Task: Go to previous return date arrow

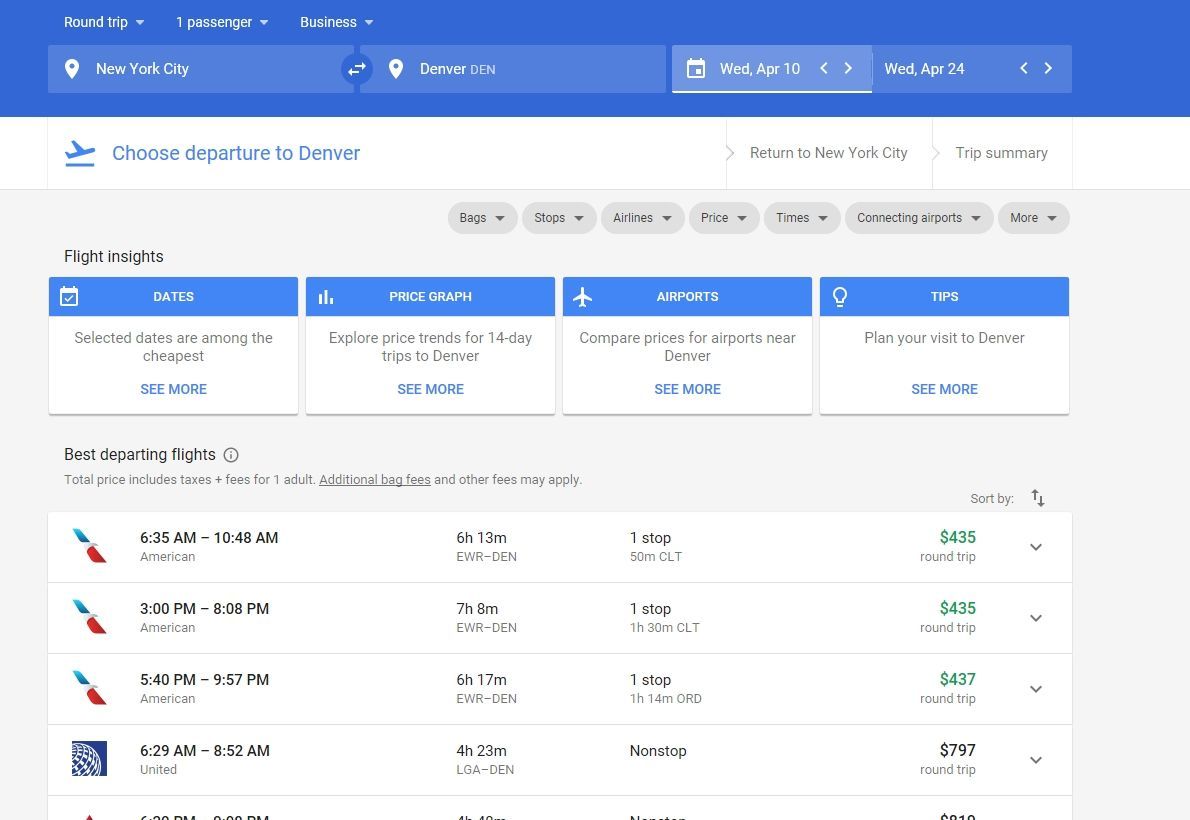Action: coord(1024,68)
